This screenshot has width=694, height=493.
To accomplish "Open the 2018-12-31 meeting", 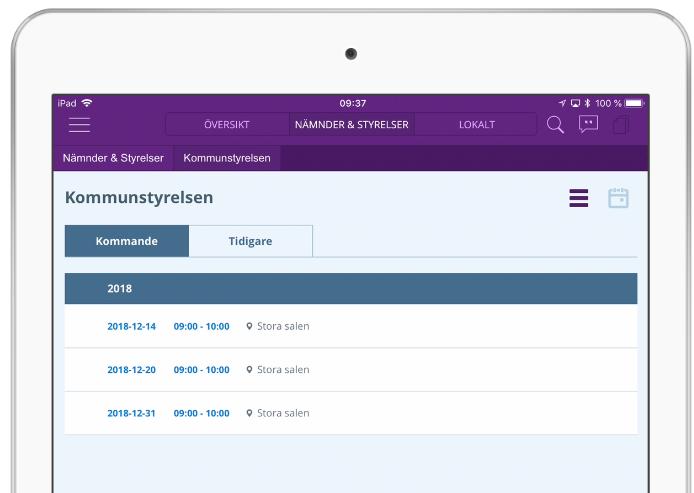I will pos(351,413).
